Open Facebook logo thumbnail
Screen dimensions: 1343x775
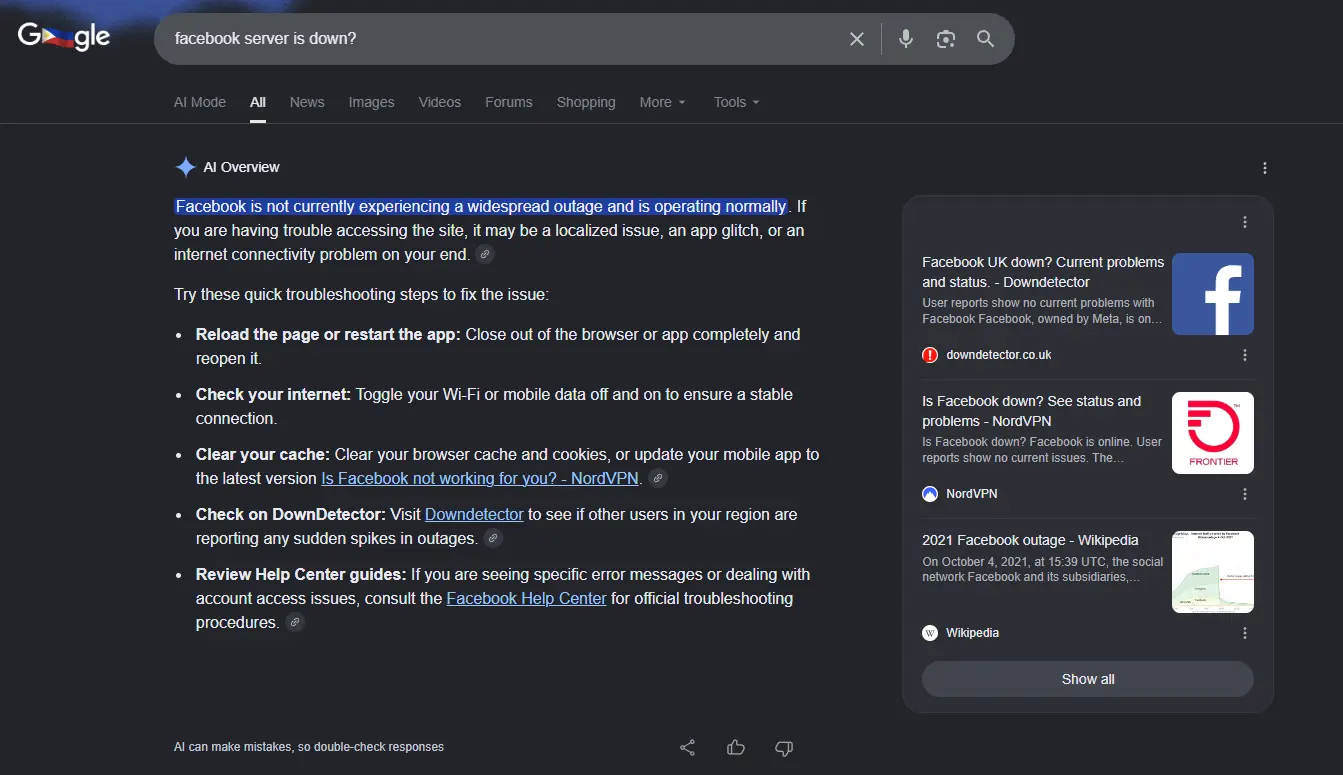(x=1213, y=294)
